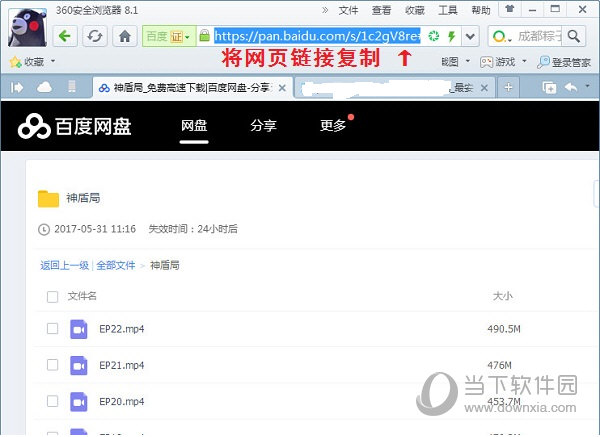Select the 分享 navigation item
Image resolution: width=601 pixels, height=437 pixels.
263,126
